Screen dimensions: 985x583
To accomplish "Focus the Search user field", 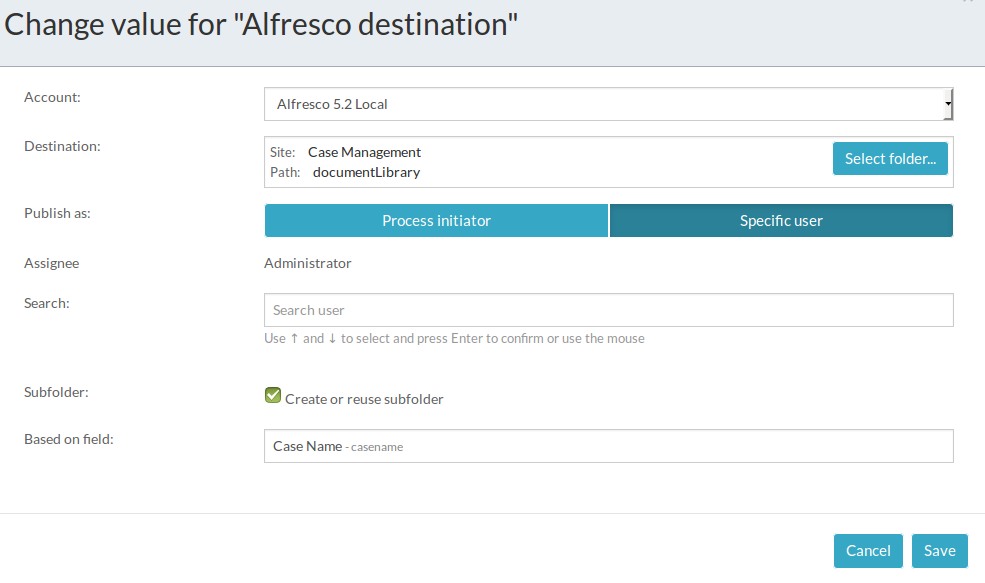I will tap(608, 310).
